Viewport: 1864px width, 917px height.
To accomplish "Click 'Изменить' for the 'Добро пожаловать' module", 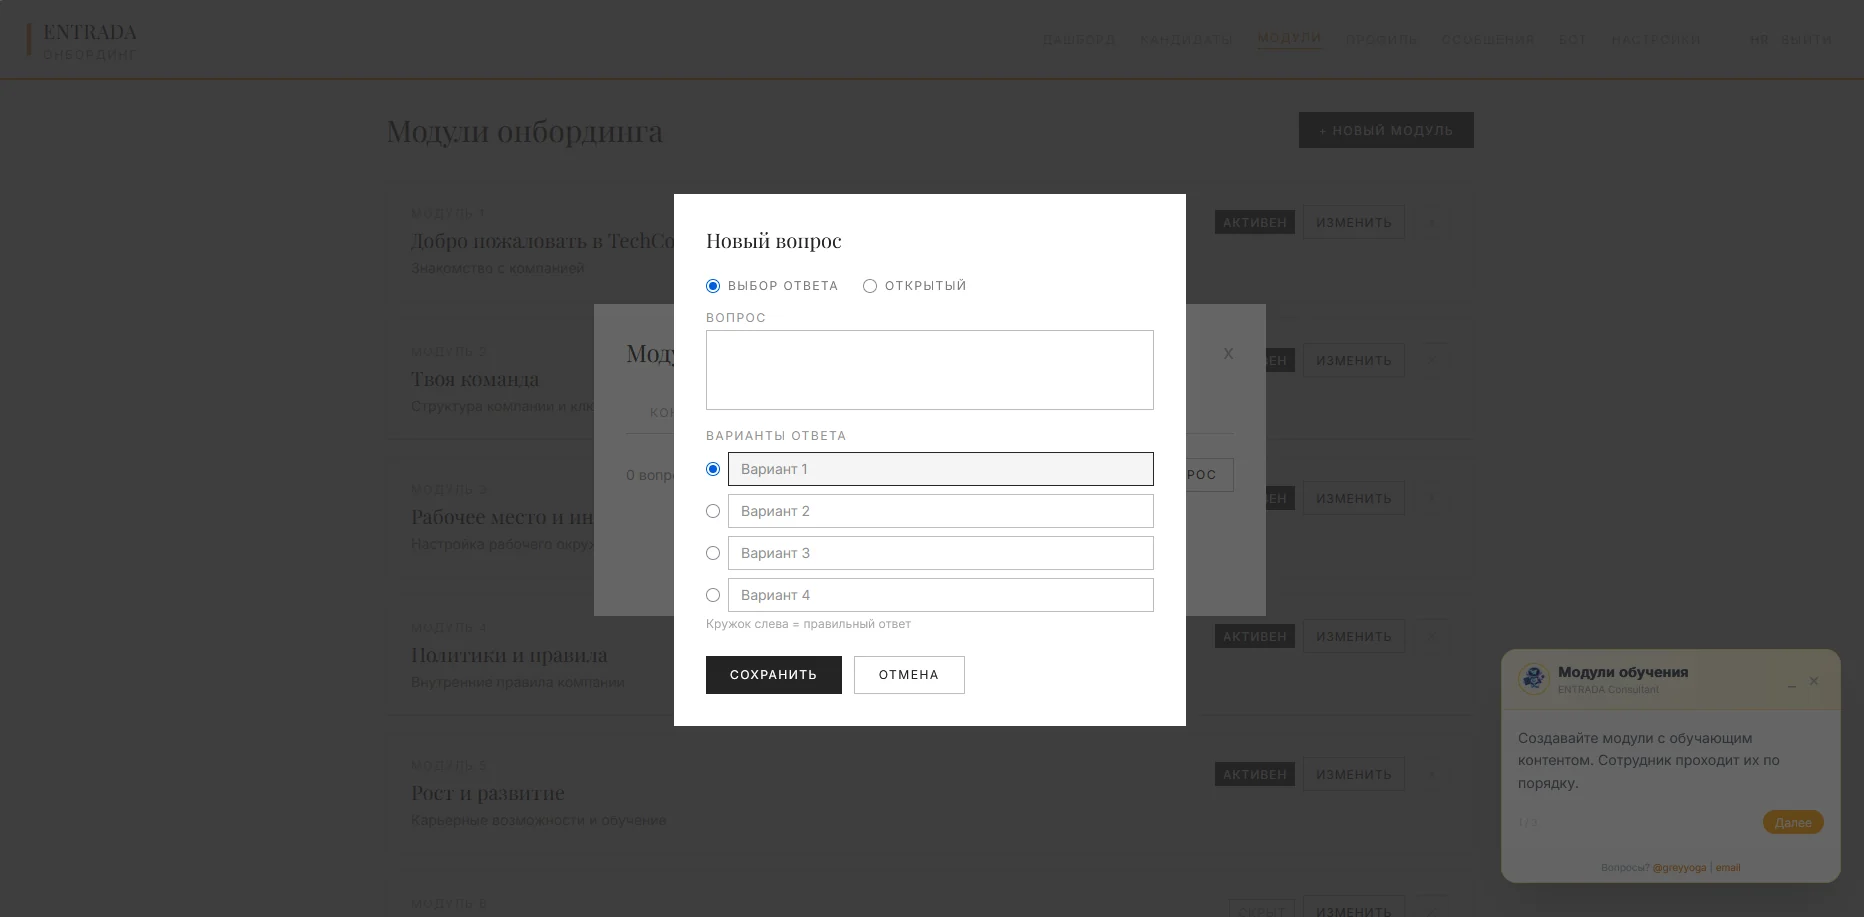I will [x=1354, y=222].
